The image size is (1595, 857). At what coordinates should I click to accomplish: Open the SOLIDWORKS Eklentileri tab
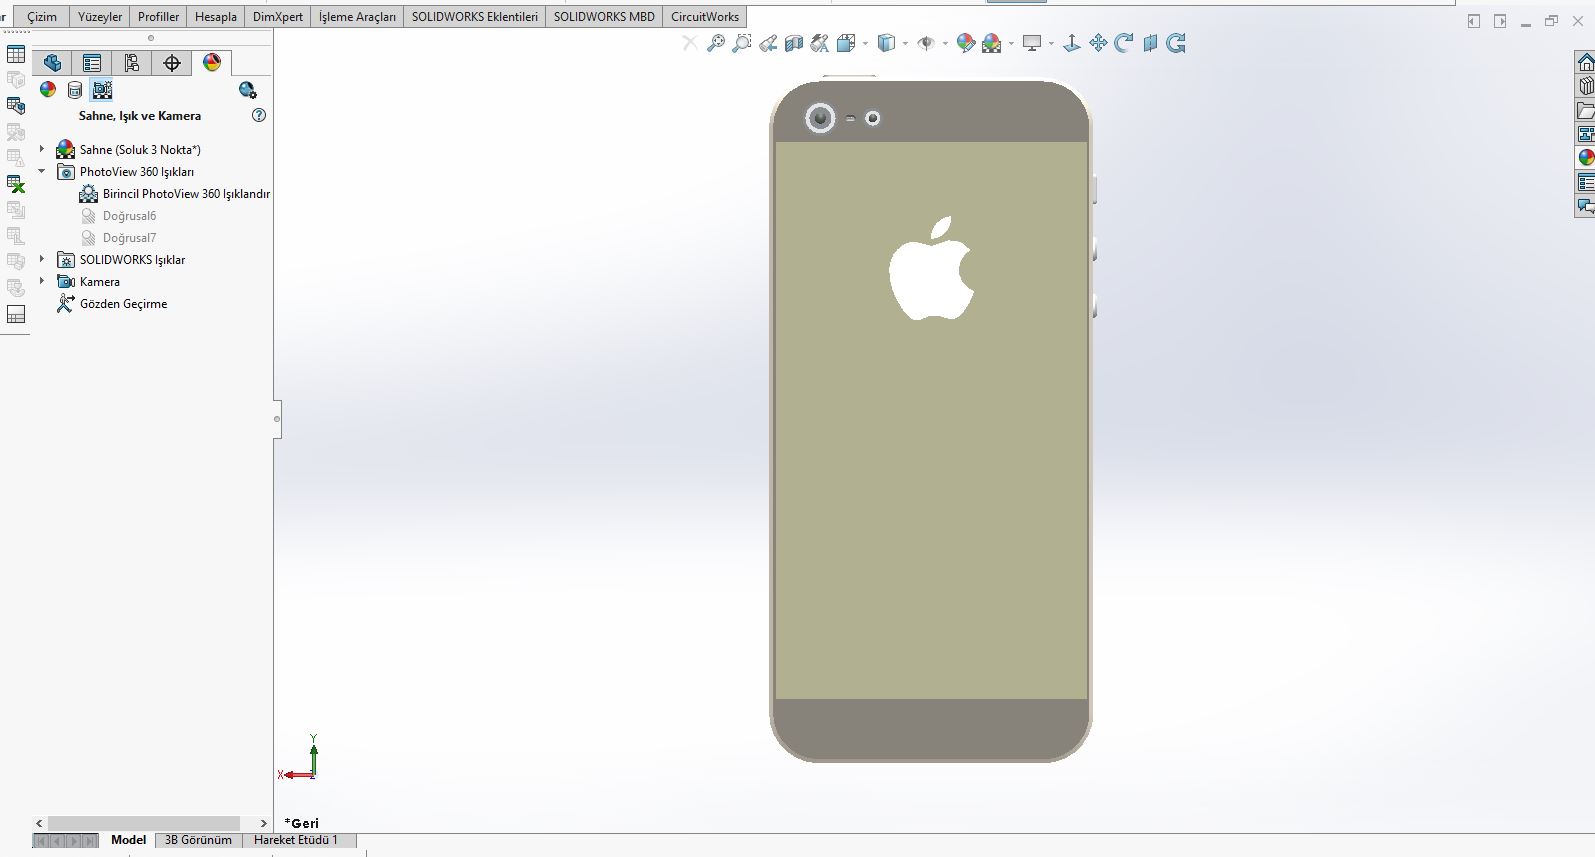tap(475, 17)
